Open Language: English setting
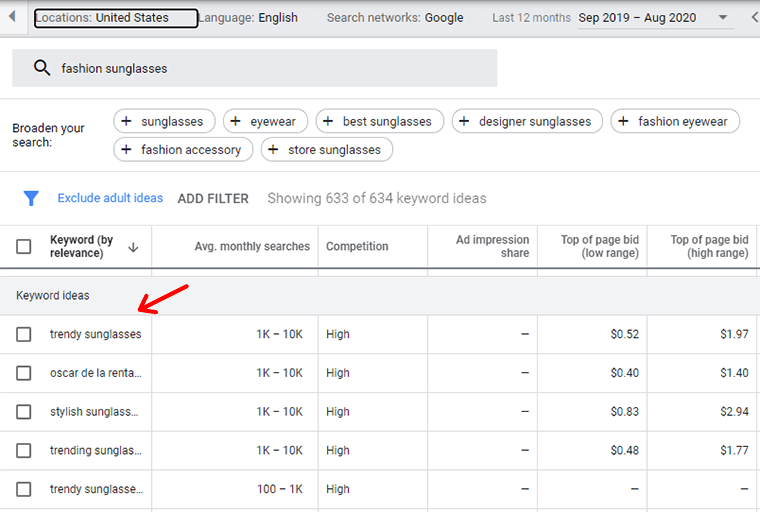Image resolution: width=760 pixels, height=512 pixels. click(x=249, y=18)
